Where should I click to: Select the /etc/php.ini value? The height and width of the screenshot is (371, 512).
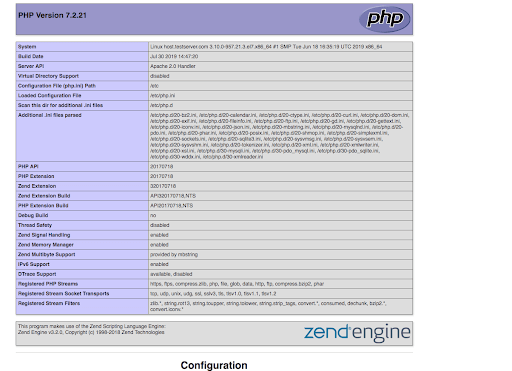coord(162,95)
